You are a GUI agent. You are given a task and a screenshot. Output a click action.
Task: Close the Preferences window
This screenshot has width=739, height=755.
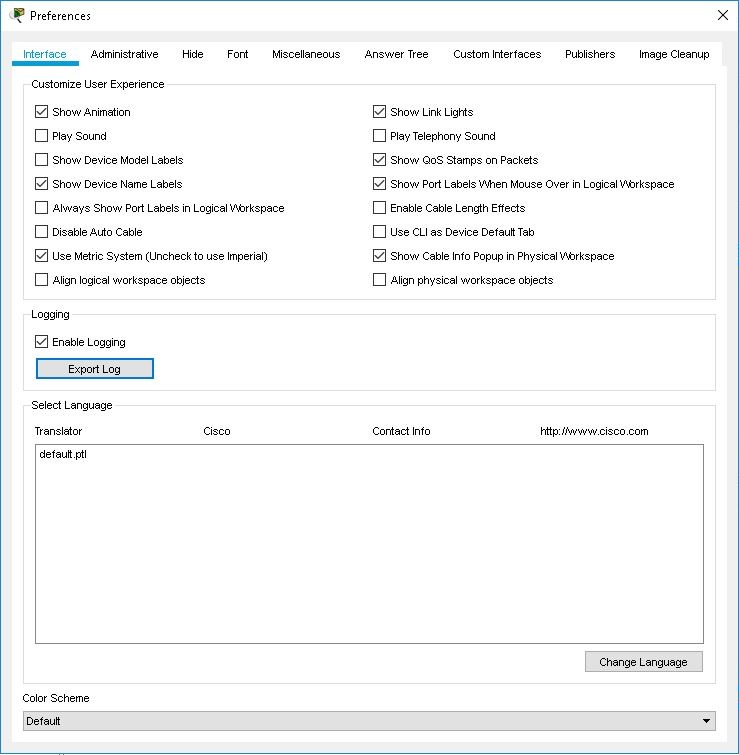[722, 15]
